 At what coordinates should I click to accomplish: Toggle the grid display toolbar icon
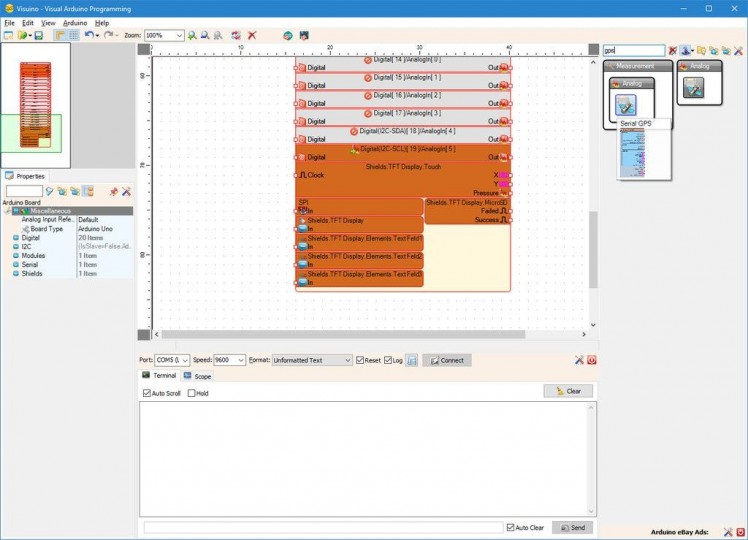click(73, 35)
